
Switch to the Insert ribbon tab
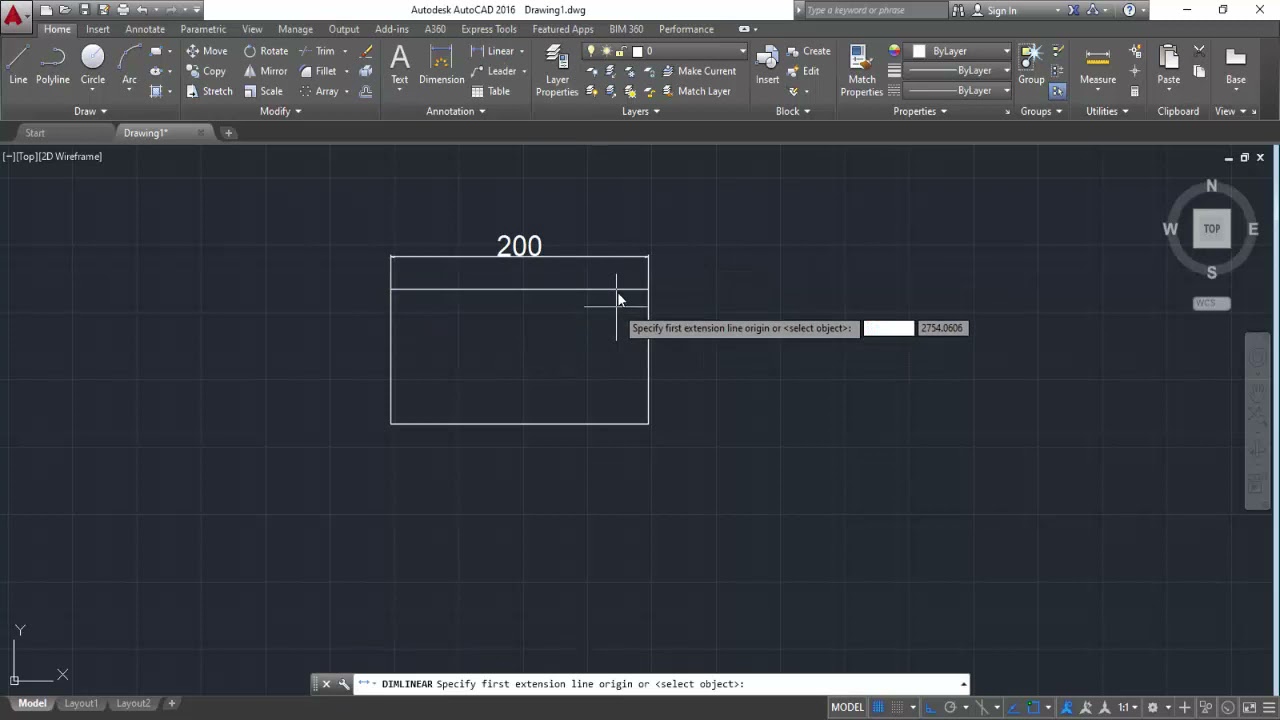coord(98,29)
